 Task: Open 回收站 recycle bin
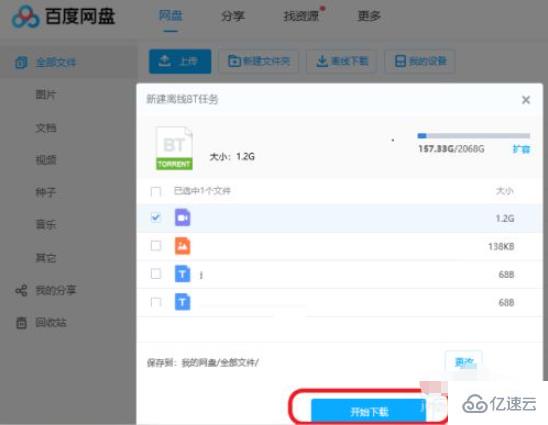pos(51,322)
